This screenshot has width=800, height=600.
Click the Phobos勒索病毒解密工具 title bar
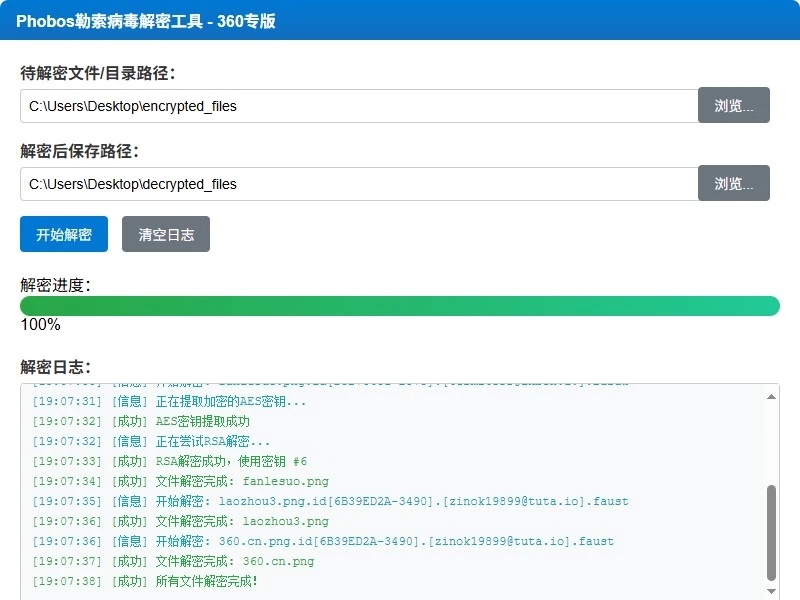click(x=147, y=20)
